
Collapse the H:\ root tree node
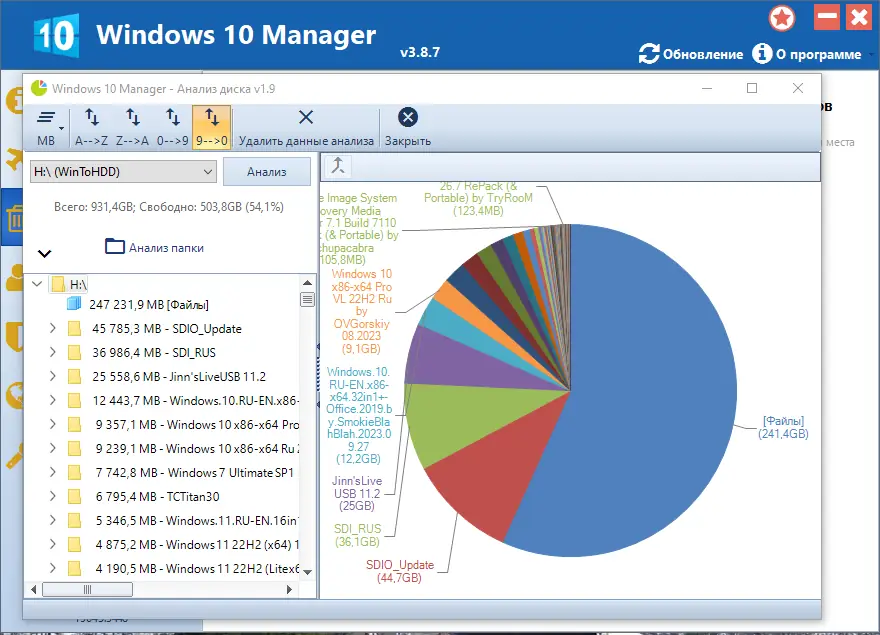tap(37, 284)
